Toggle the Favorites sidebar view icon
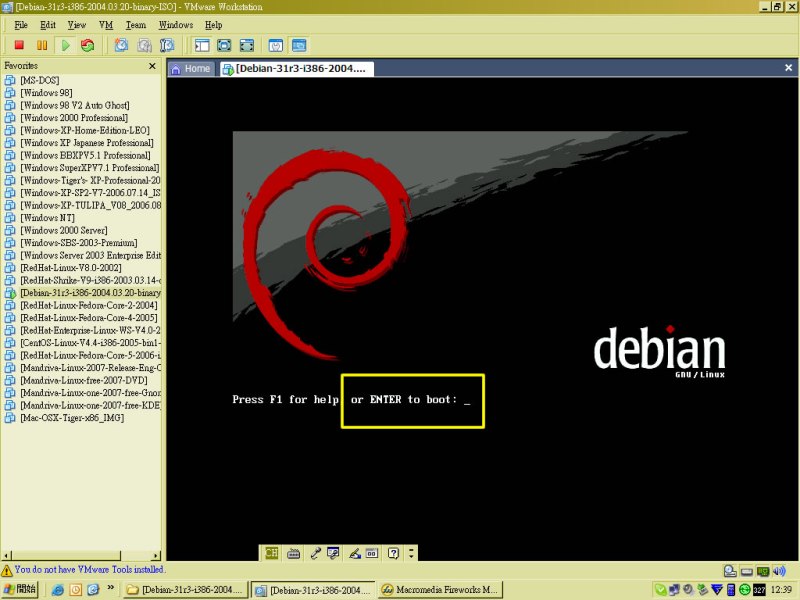The width and height of the screenshot is (800, 600). click(202, 45)
